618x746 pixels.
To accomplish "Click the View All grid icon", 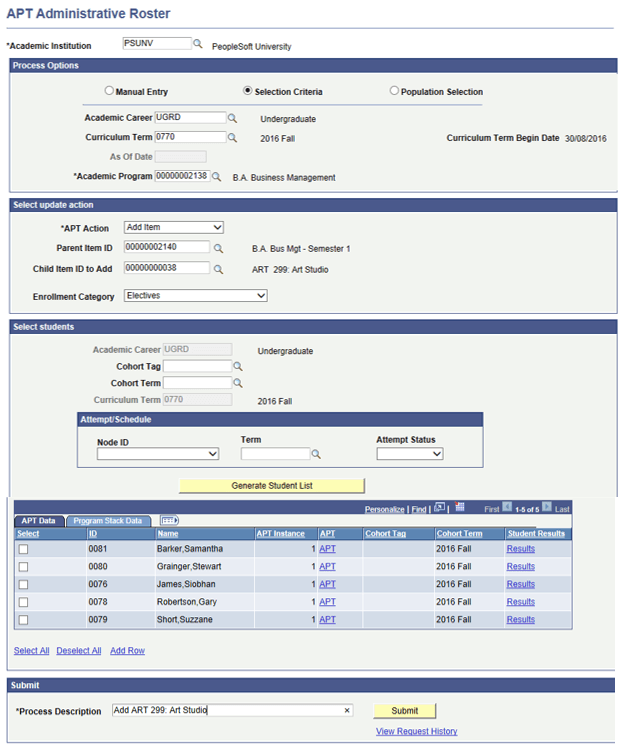I will pos(440,507).
